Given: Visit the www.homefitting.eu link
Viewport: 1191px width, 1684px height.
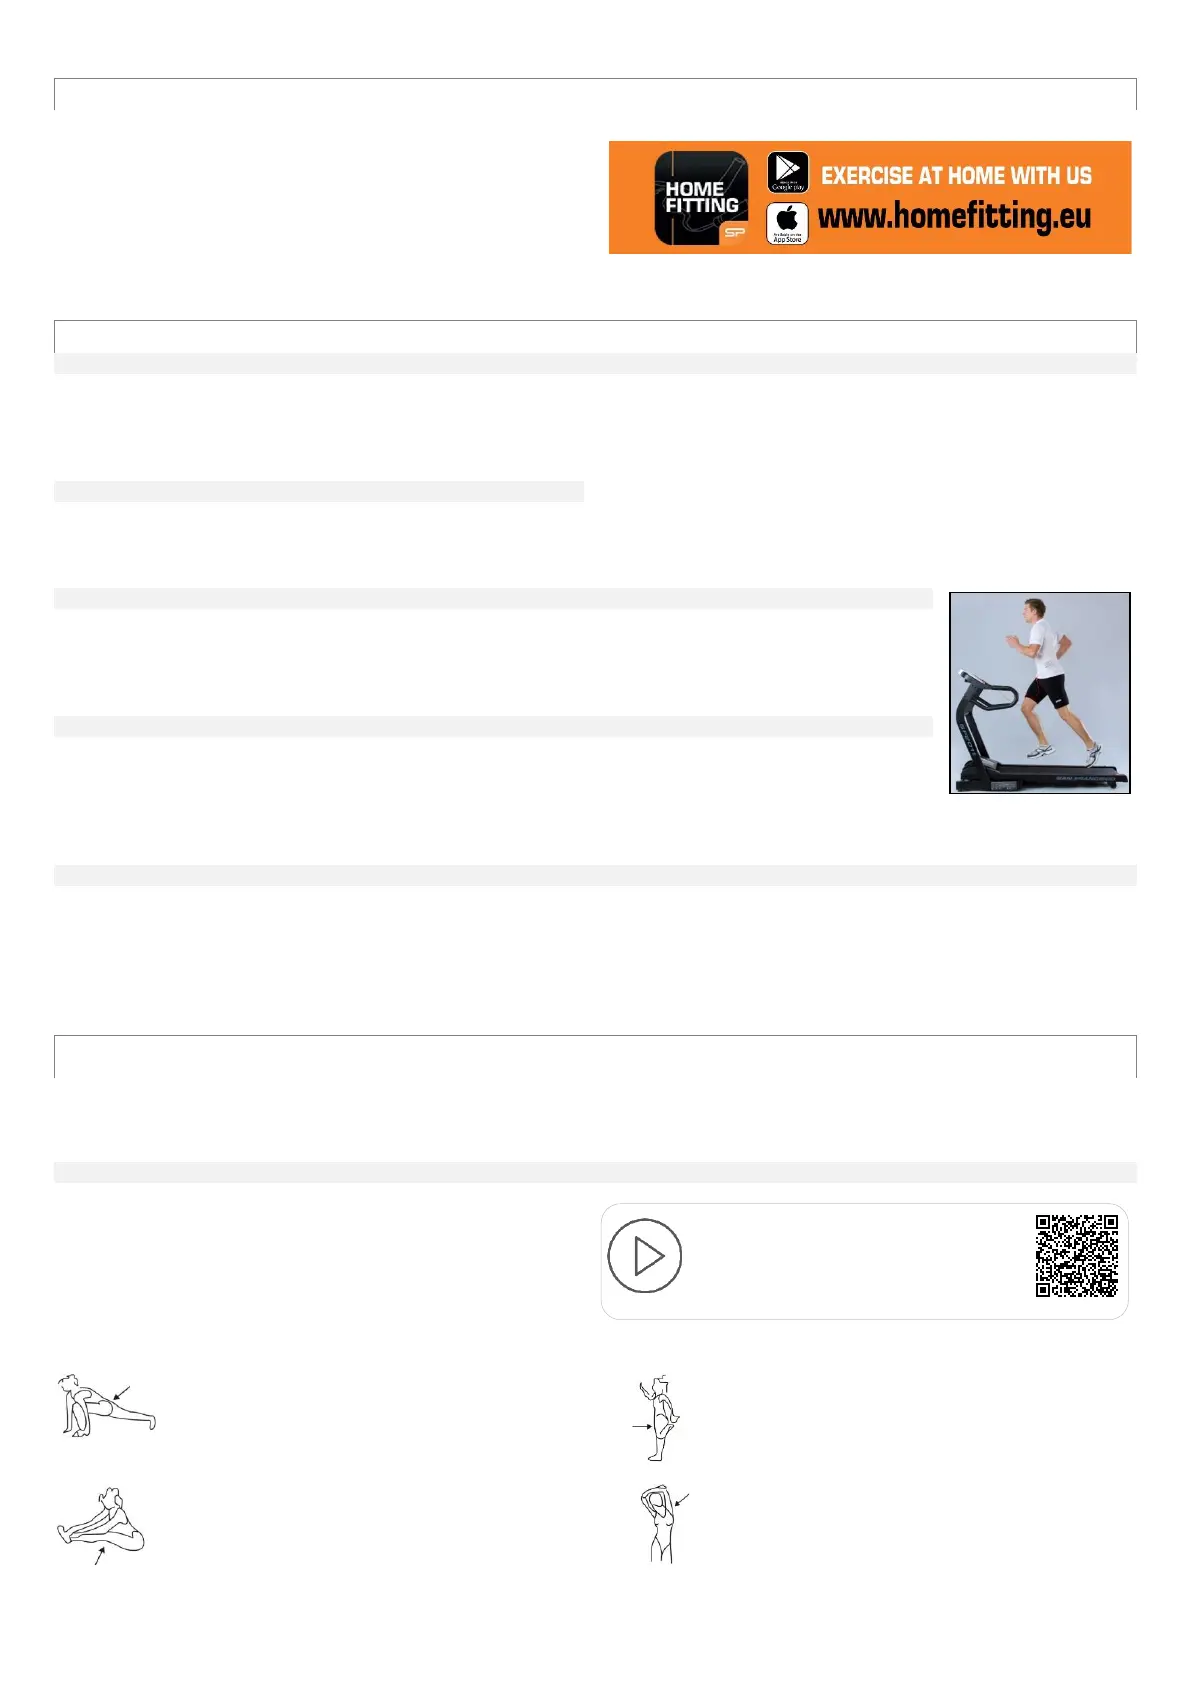Looking at the screenshot, I should tap(954, 217).
